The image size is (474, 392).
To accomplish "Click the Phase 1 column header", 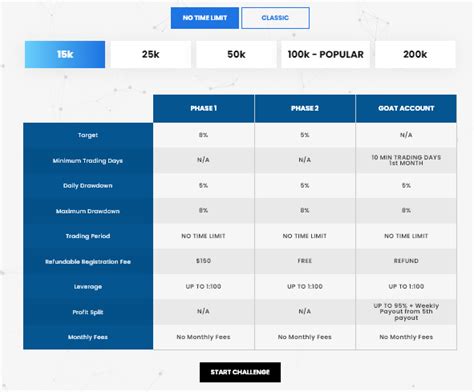I will [x=204, y=108].
